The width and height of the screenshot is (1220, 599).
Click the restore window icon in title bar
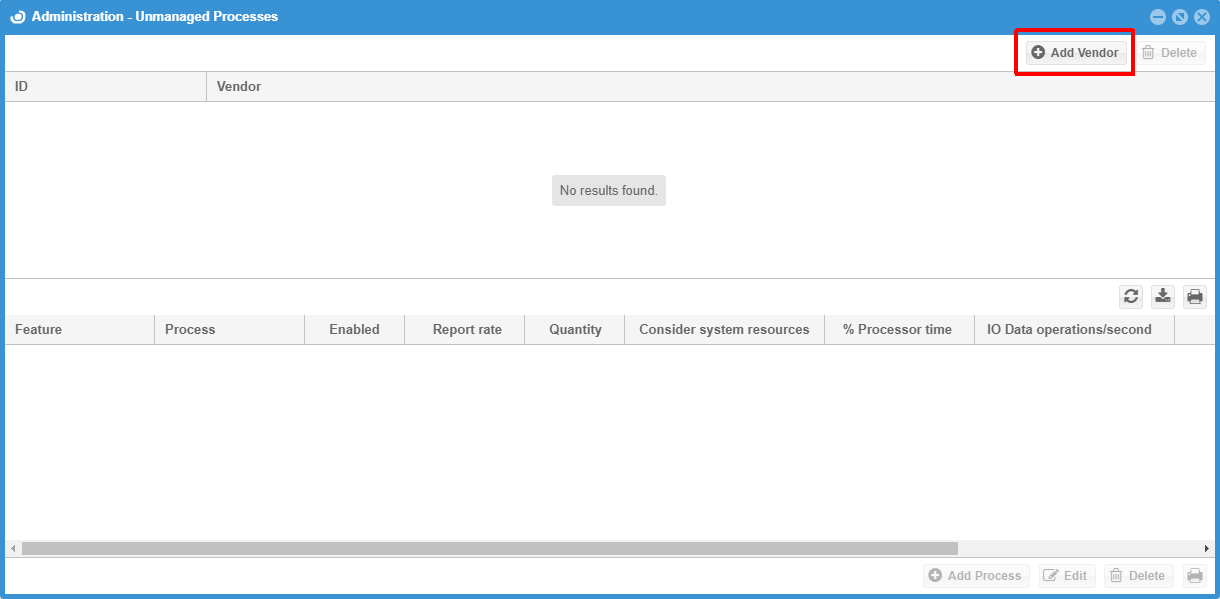(1180, 17)
